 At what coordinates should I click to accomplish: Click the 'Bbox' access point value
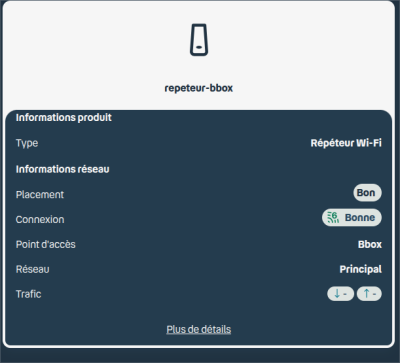(x=370, y=244)
